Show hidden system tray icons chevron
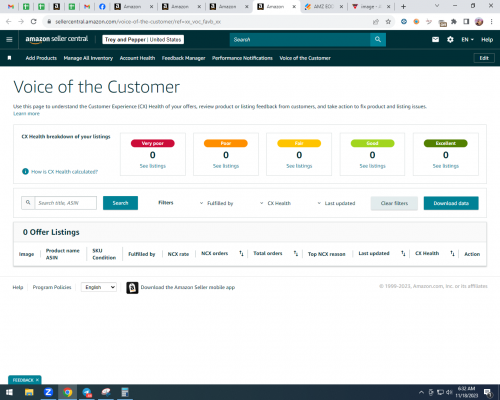500x400 pixels. tap(421, 392)
